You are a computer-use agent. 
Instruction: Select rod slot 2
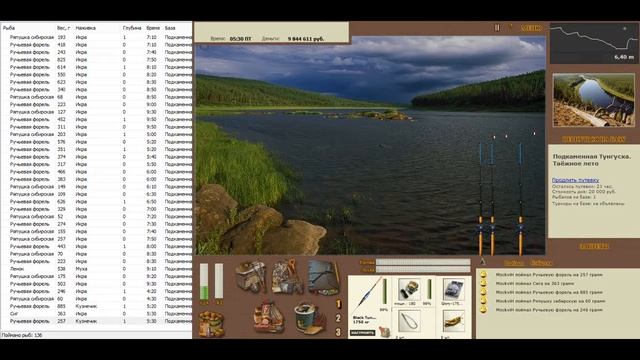point(338,318)
